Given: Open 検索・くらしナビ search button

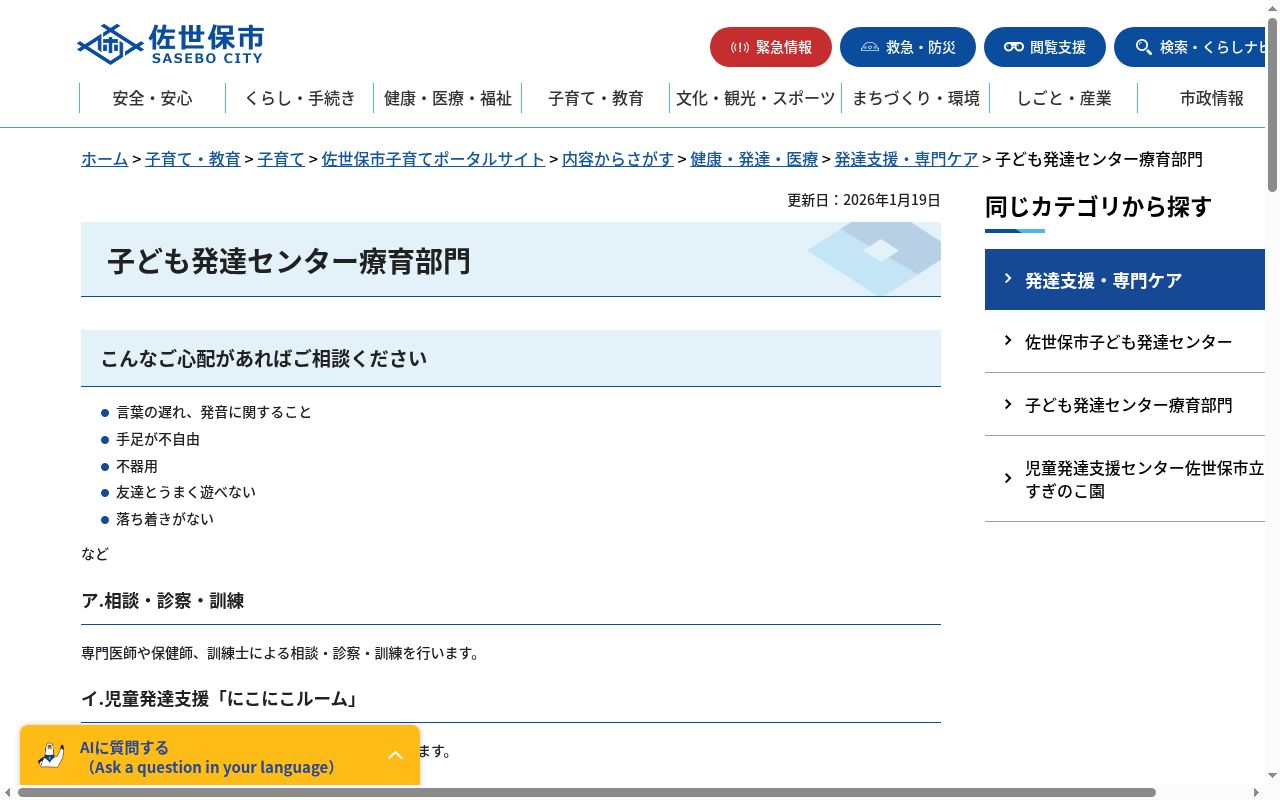Looking at the screenshot, I should [x=1190, y=47].
